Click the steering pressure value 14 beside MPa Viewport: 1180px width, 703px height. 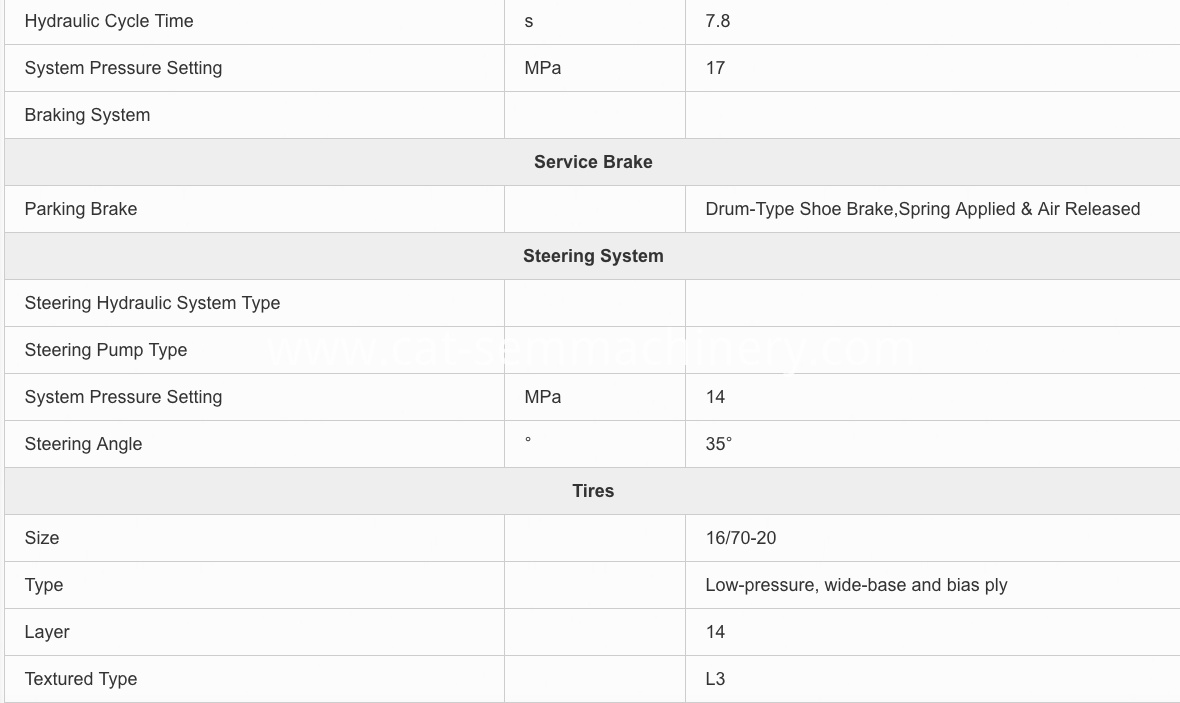coord(716,397)
